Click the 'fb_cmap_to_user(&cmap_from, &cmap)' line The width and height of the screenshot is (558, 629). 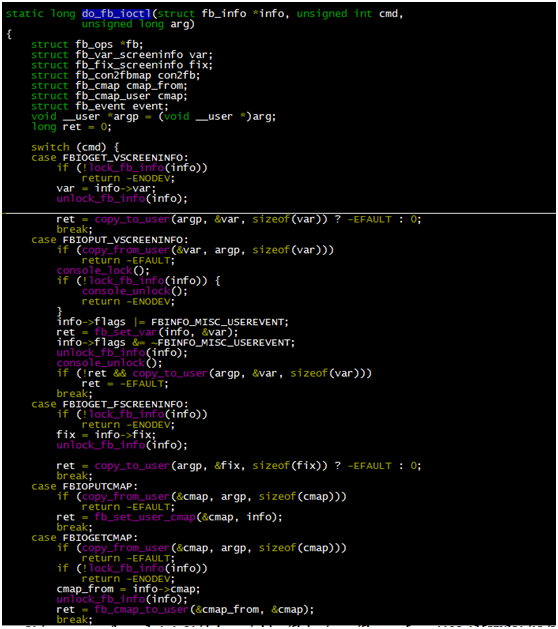tap(185, 609)
